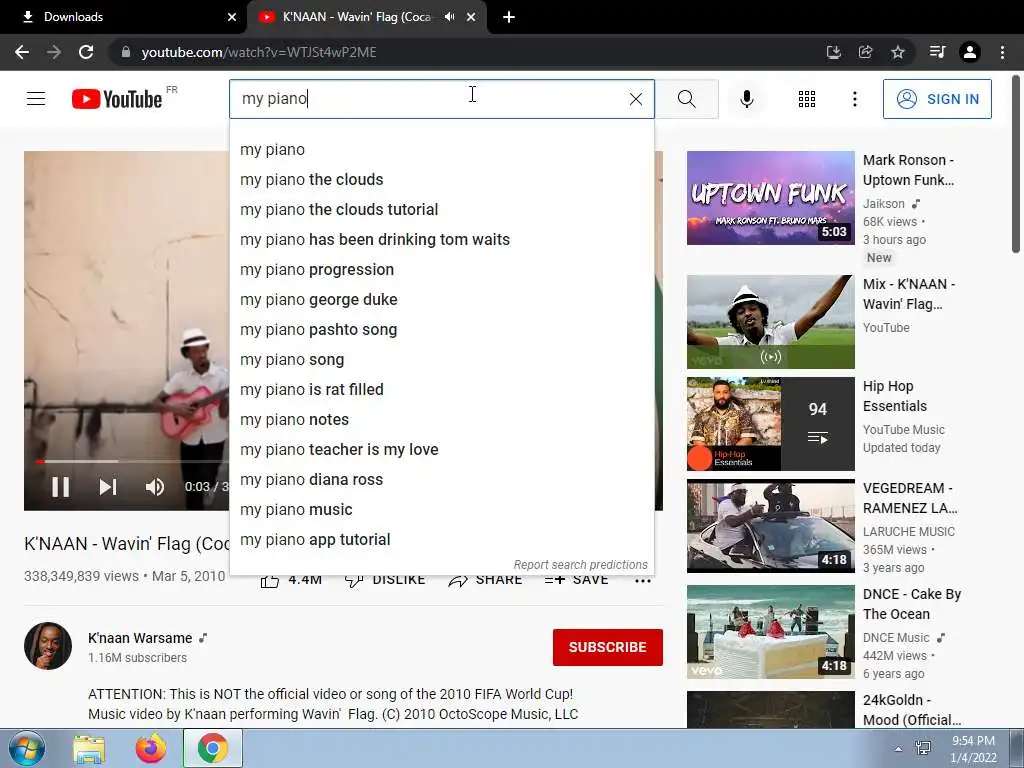Close the K'NAAN Wavin' Flag tab
Screen dimensions: 1024x768
click(x=471, y=17)
